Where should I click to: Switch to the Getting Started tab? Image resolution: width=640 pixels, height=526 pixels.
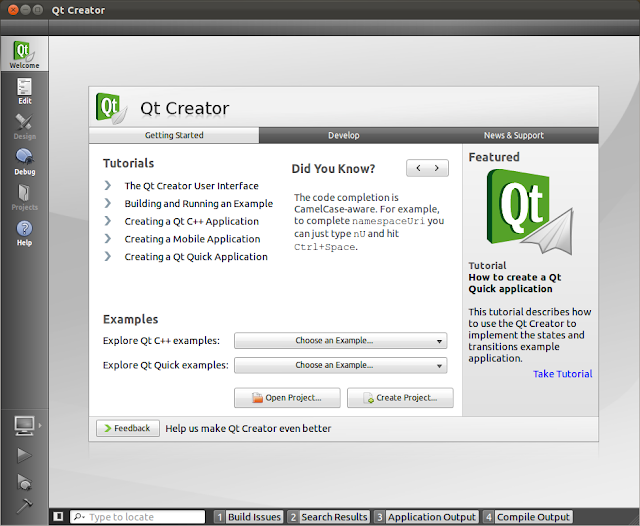tap(174, 135)
